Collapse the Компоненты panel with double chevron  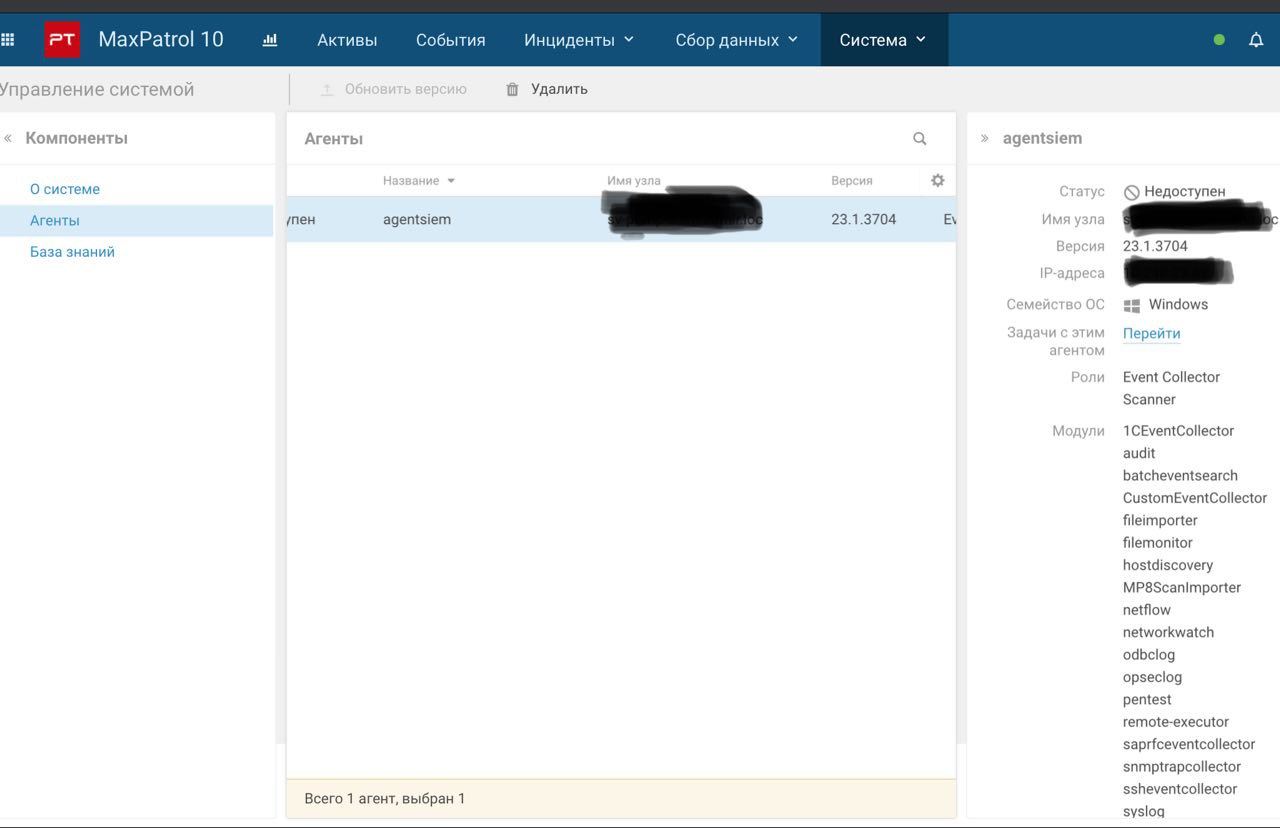(8, 138)
